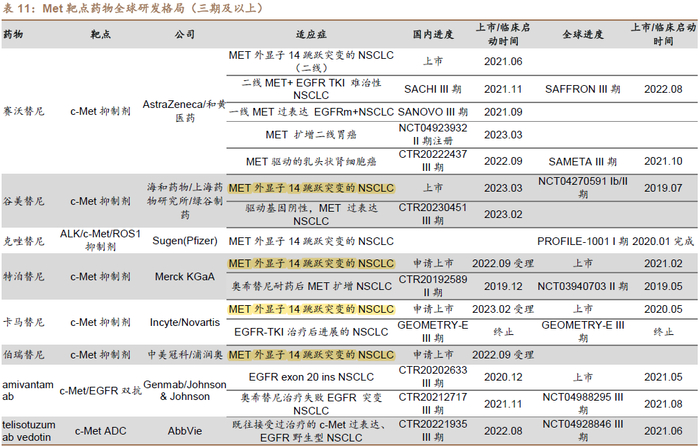Click the date '2020.12' in amivantamab row

point(503,377)
